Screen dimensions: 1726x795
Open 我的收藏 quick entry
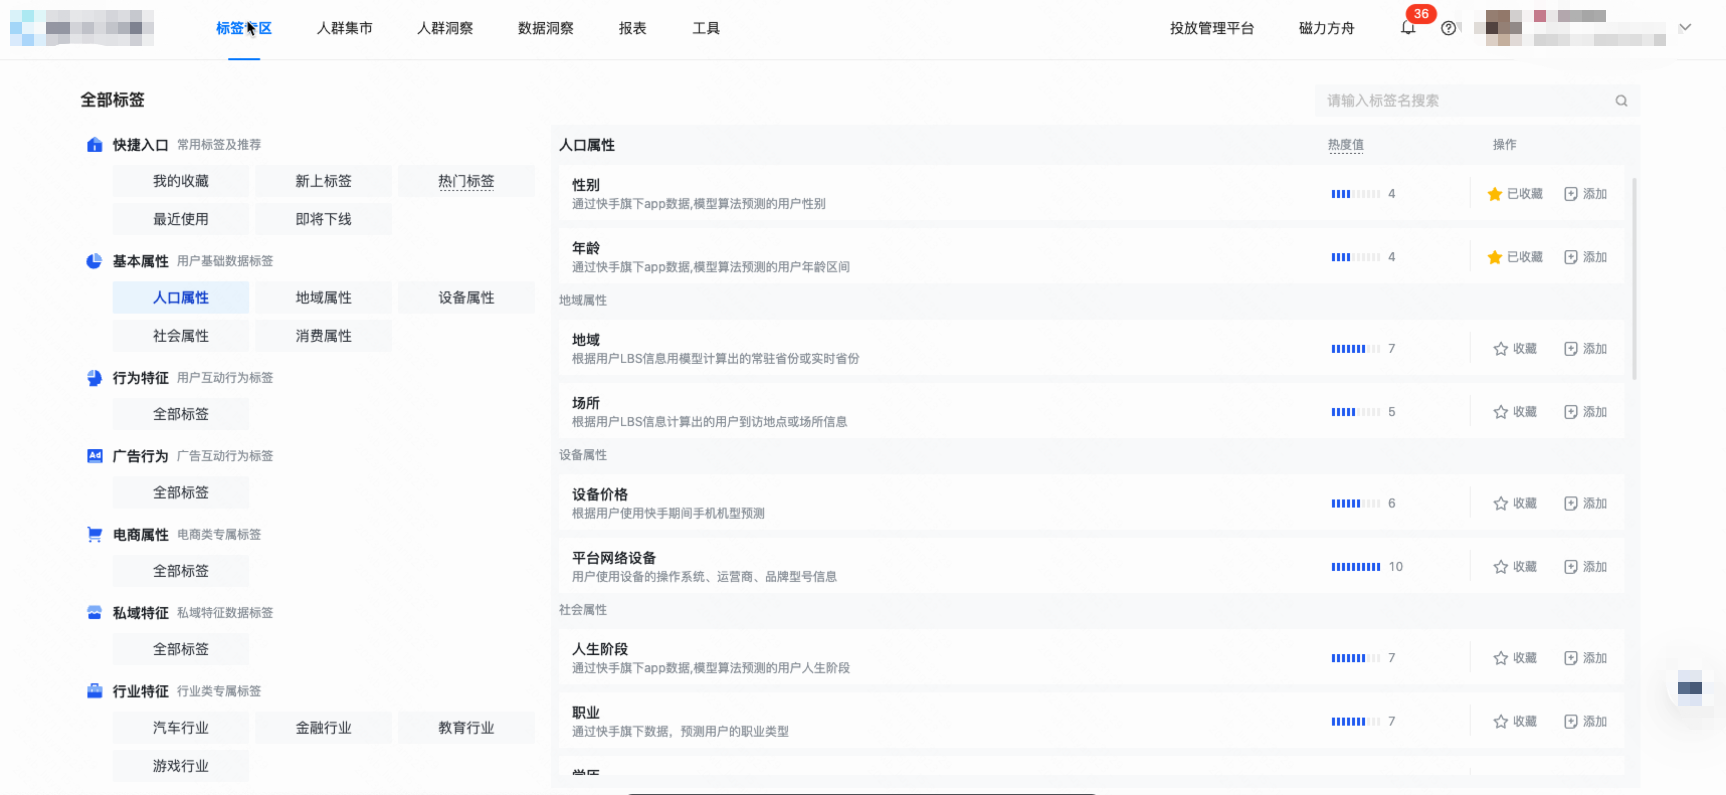pyautogui.click(x=181, y=181)
